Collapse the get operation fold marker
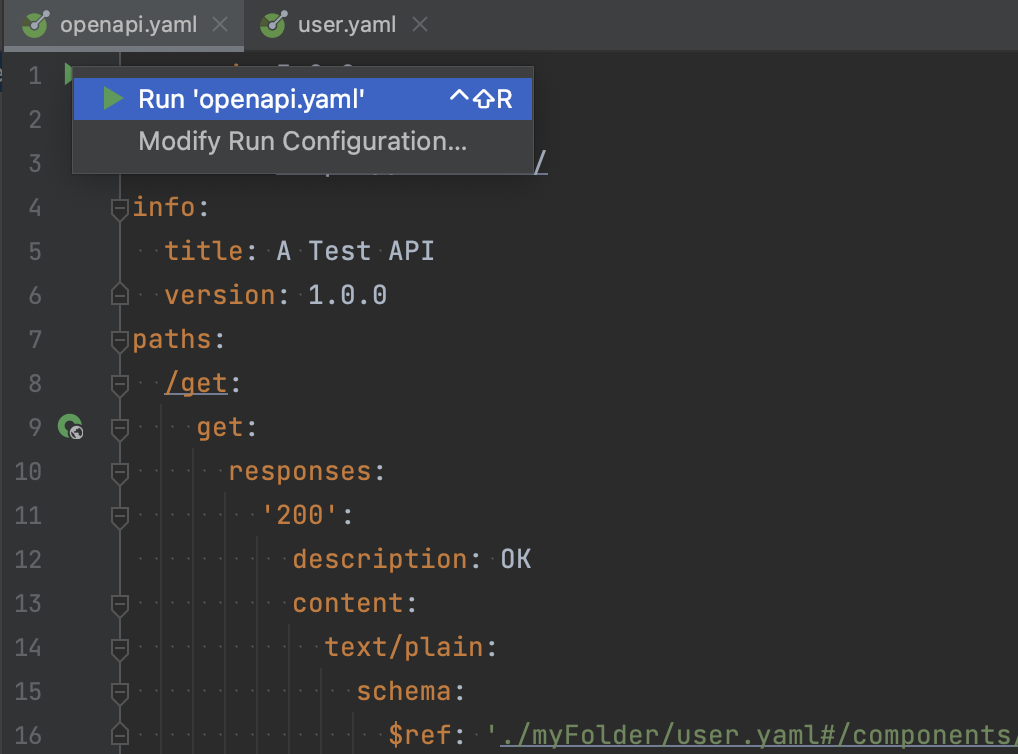This screenshot has height=754, width=1018. coord(119,429)
